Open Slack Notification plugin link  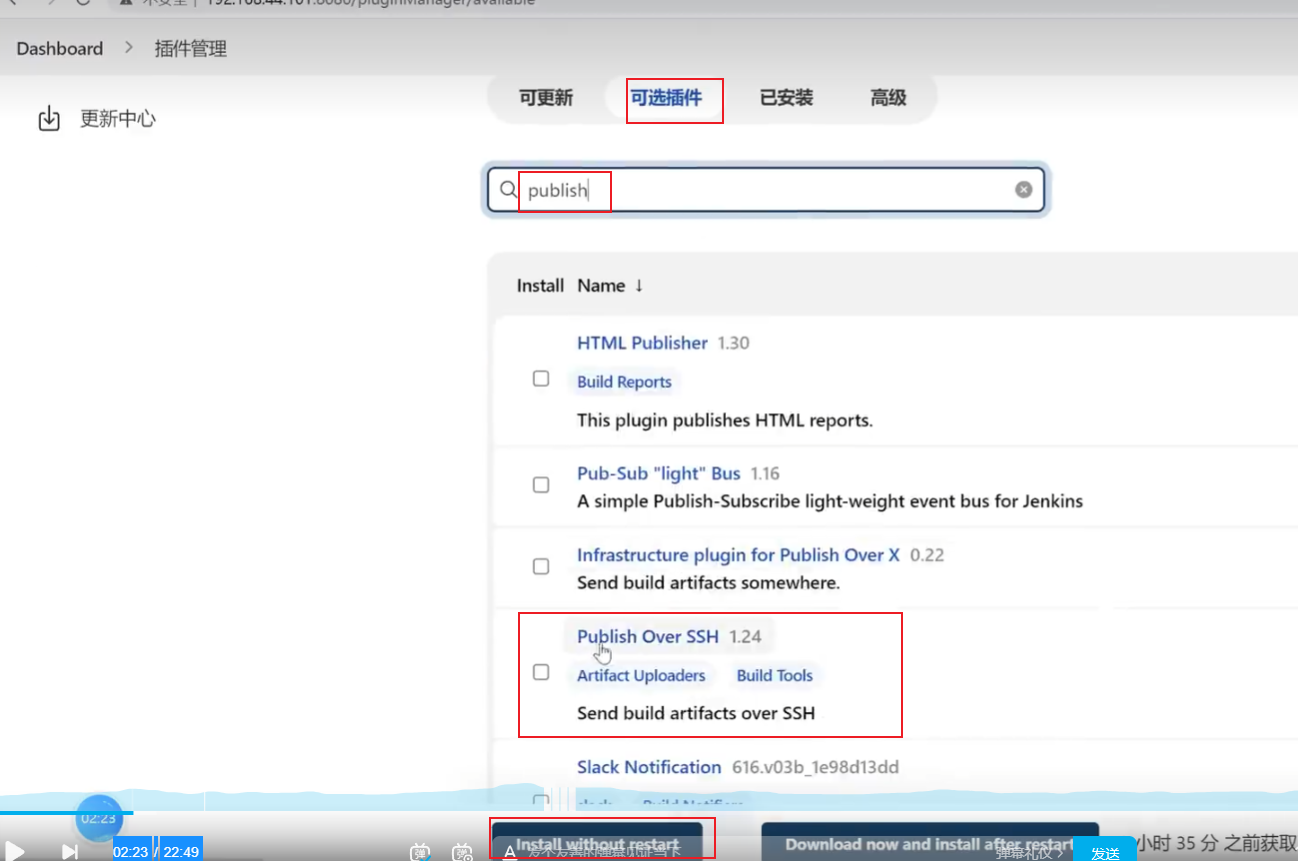pos(649,767)
